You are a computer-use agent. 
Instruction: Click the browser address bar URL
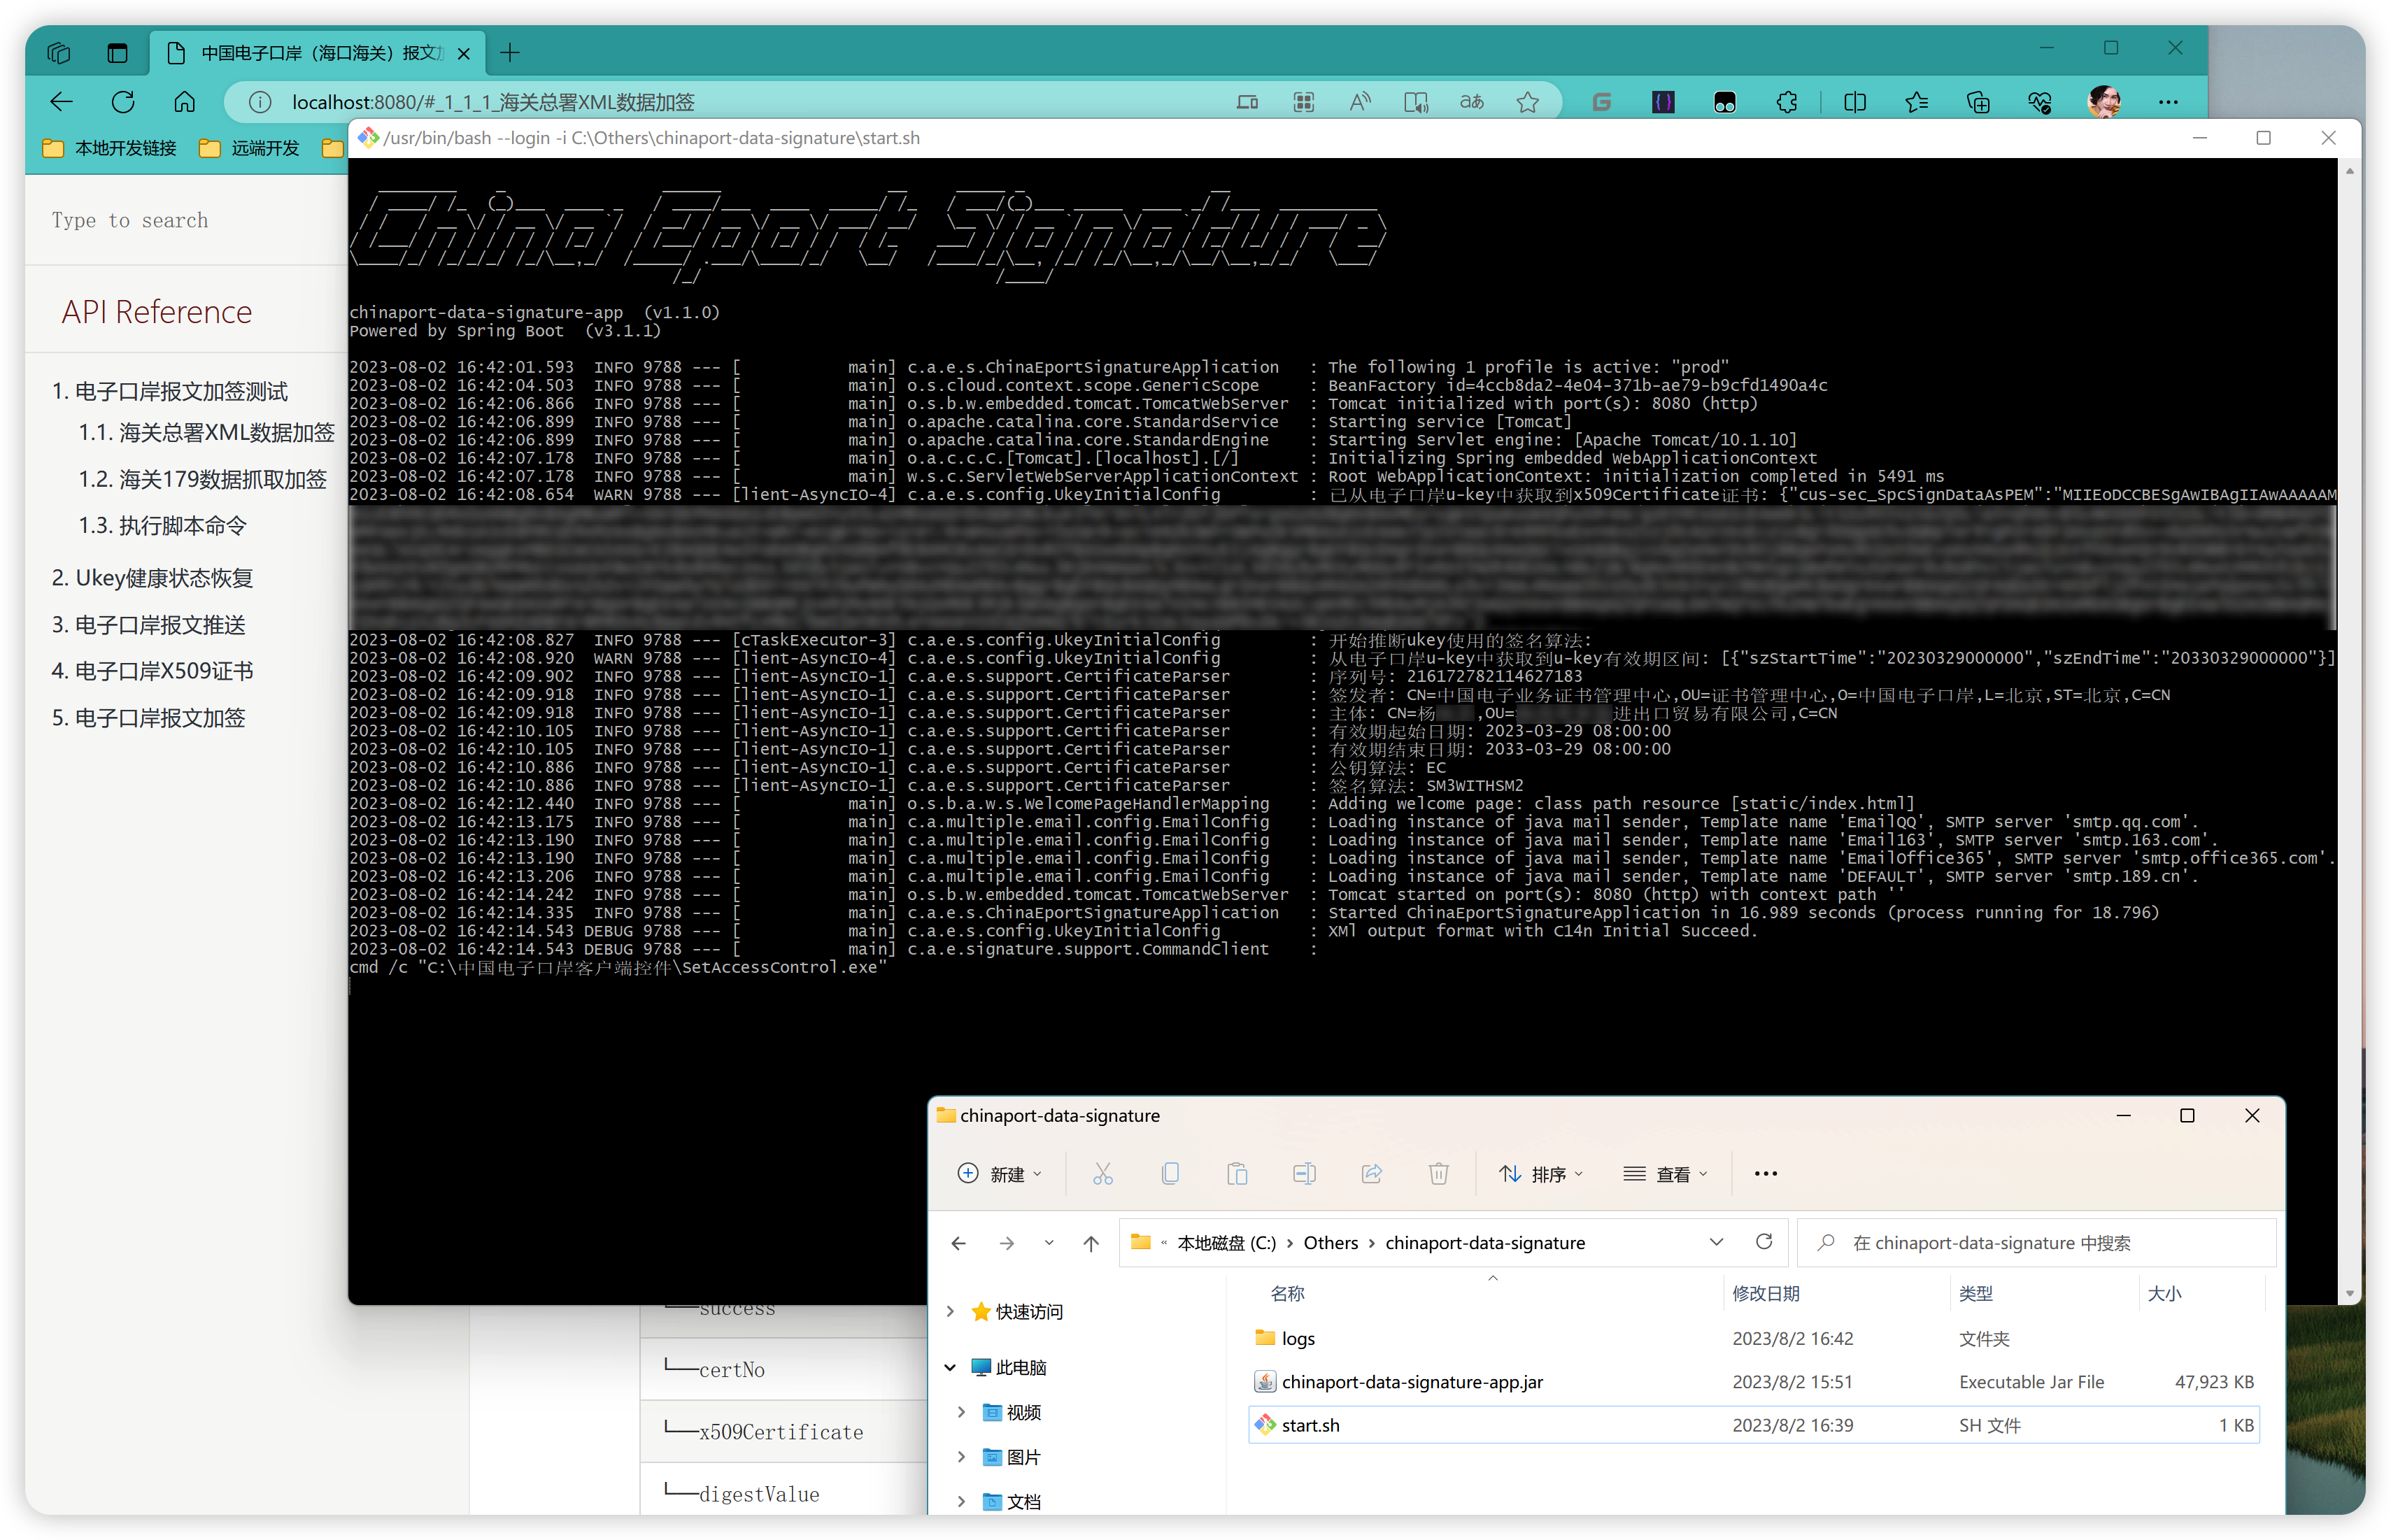(x=494, y=102)
